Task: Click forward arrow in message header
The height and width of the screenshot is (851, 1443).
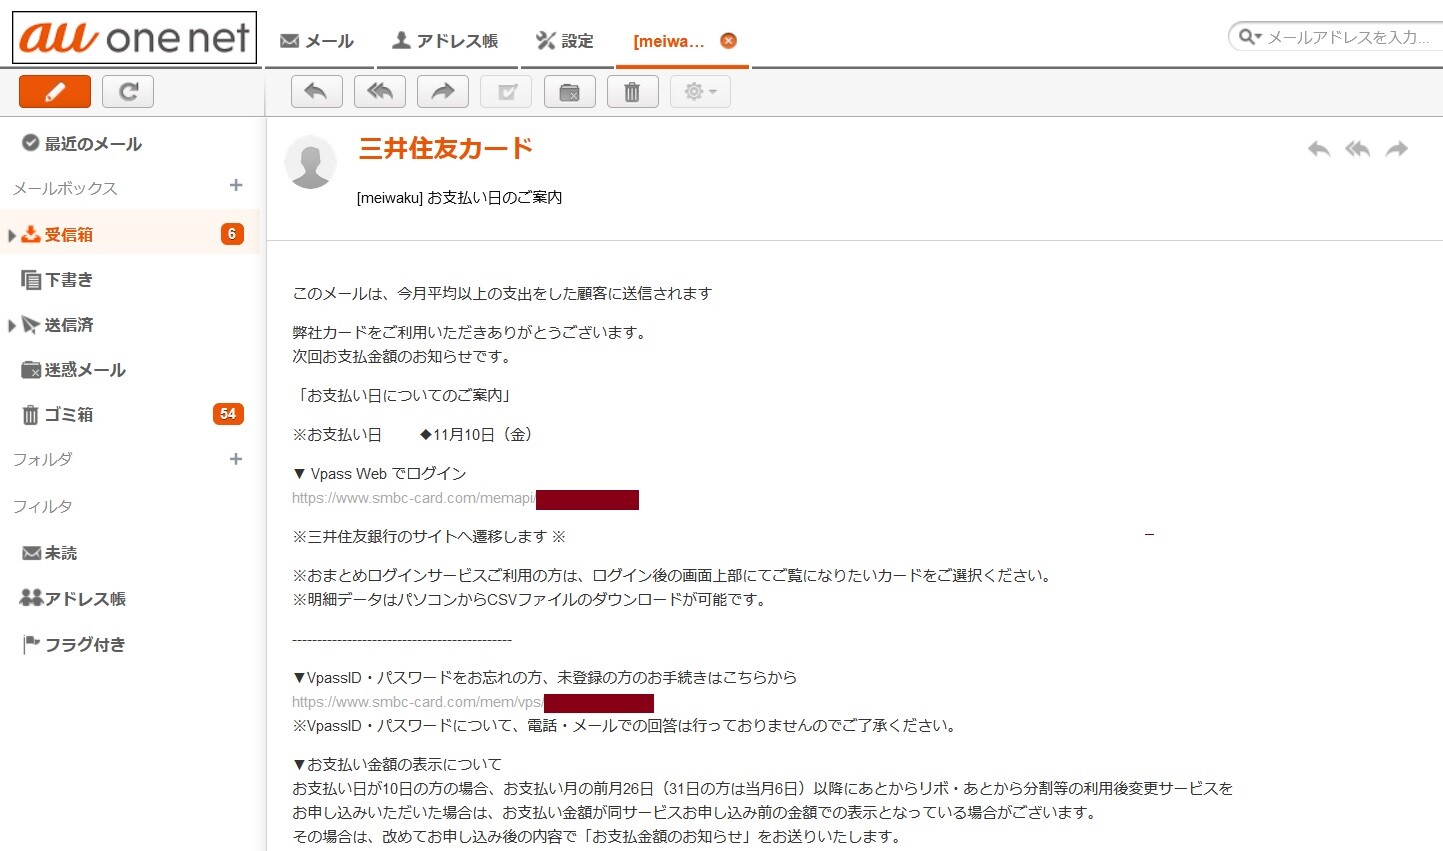Action: pos(1397,149)
